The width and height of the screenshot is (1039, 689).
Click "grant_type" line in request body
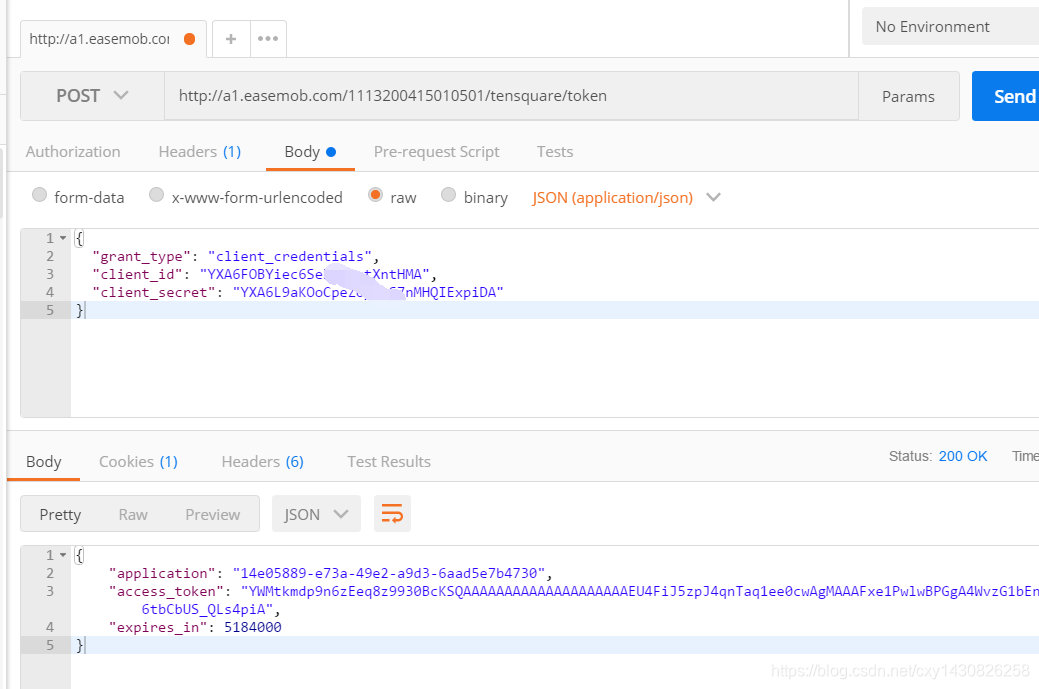click(236, 256)
